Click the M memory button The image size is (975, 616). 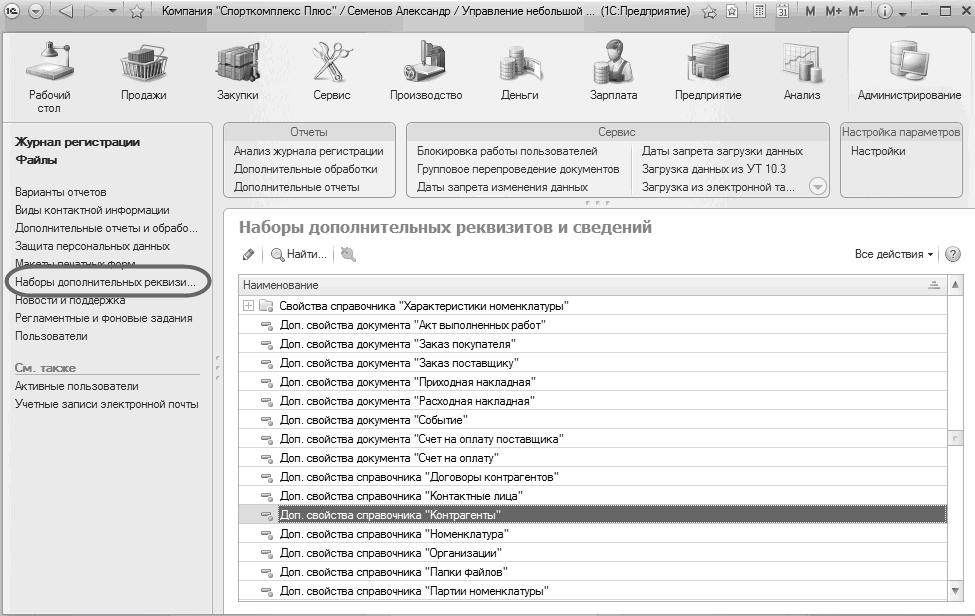pos(810,11)
